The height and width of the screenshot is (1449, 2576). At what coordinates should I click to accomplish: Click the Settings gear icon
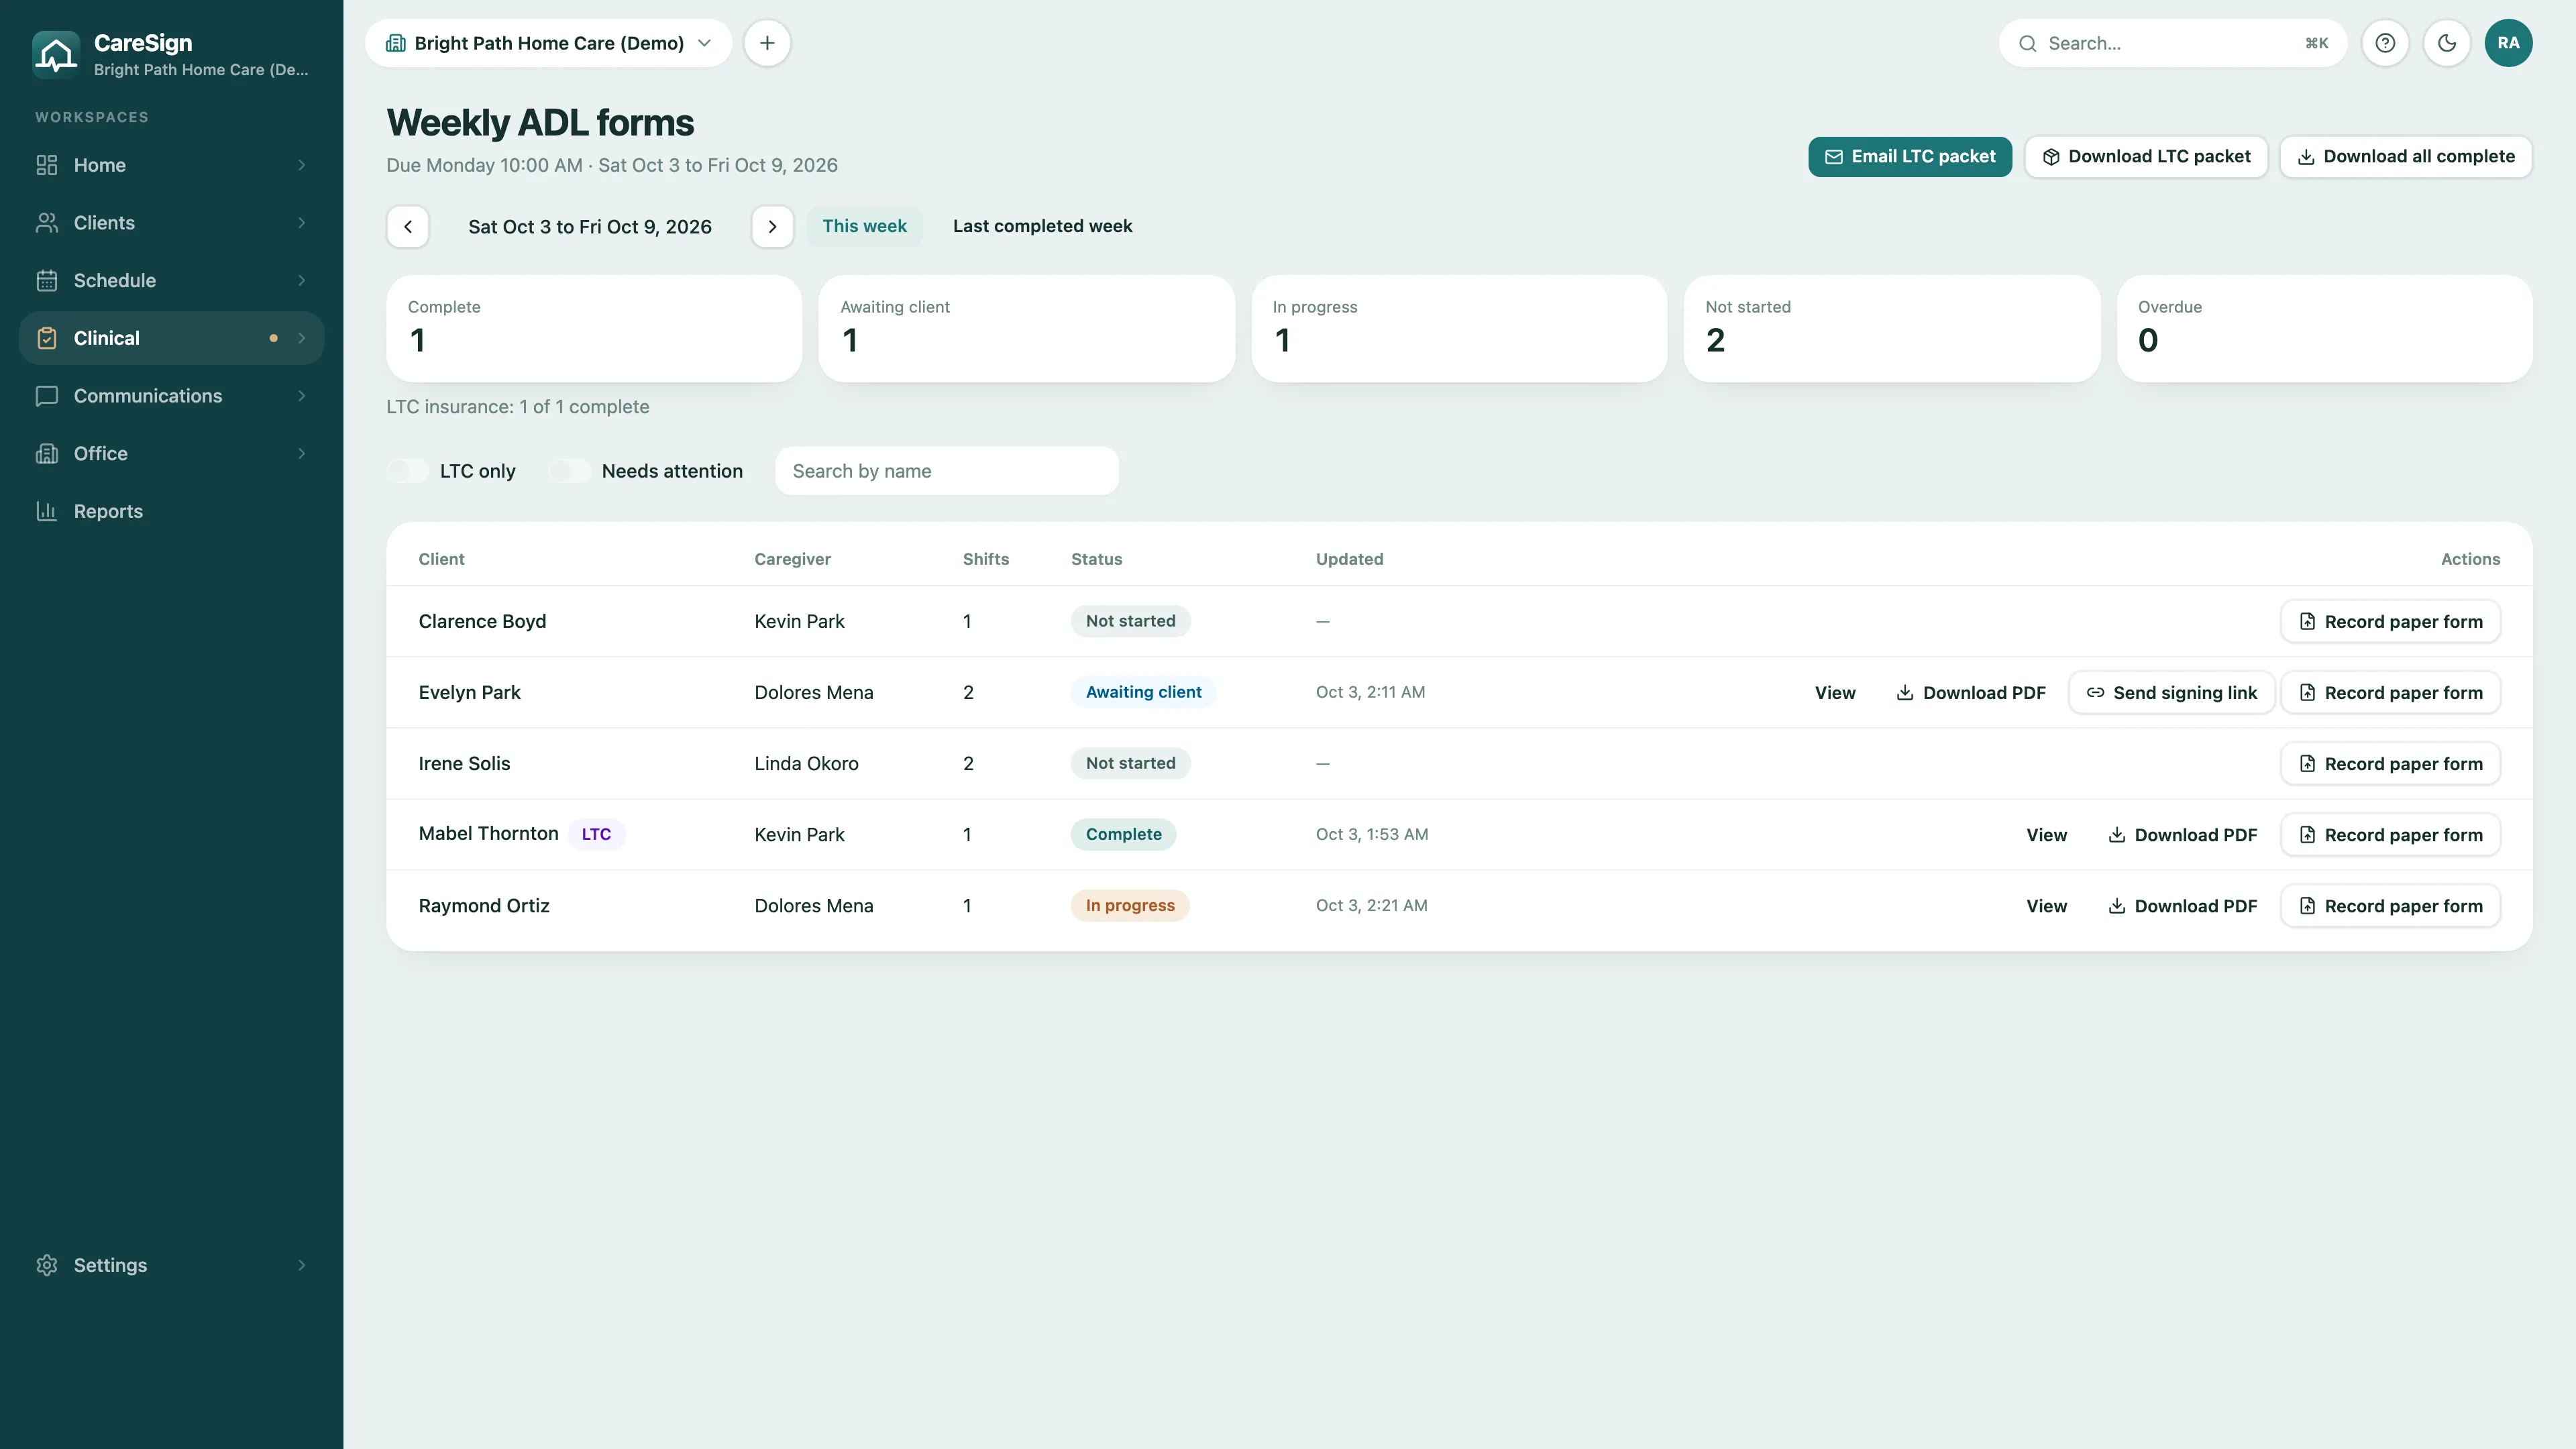tap(47, 1265)
